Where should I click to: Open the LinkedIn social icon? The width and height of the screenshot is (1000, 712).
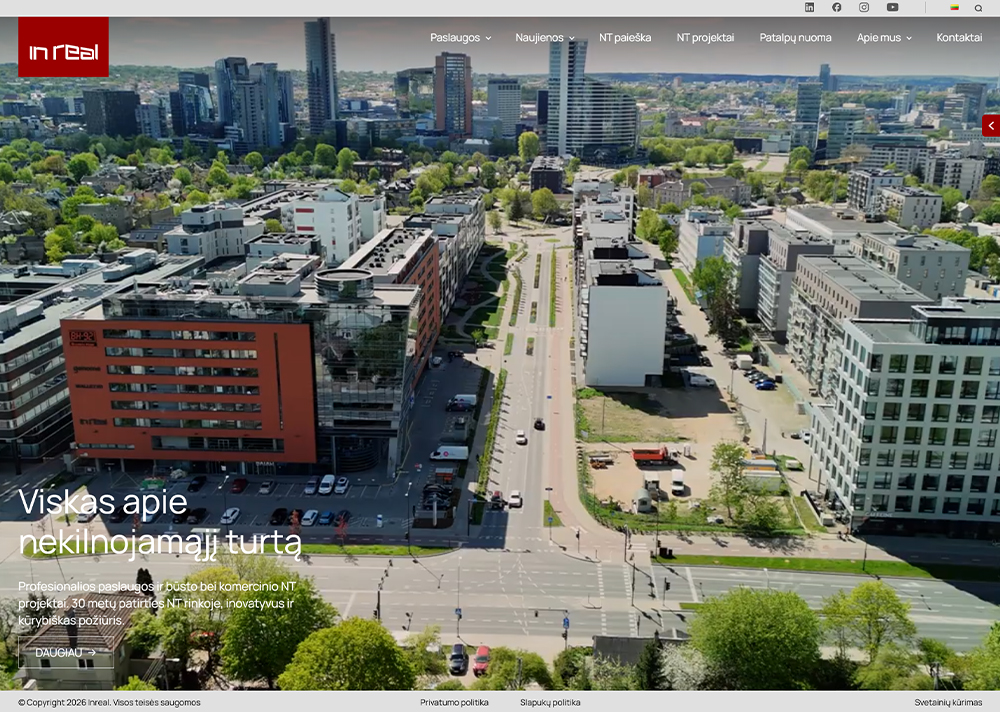809,7
